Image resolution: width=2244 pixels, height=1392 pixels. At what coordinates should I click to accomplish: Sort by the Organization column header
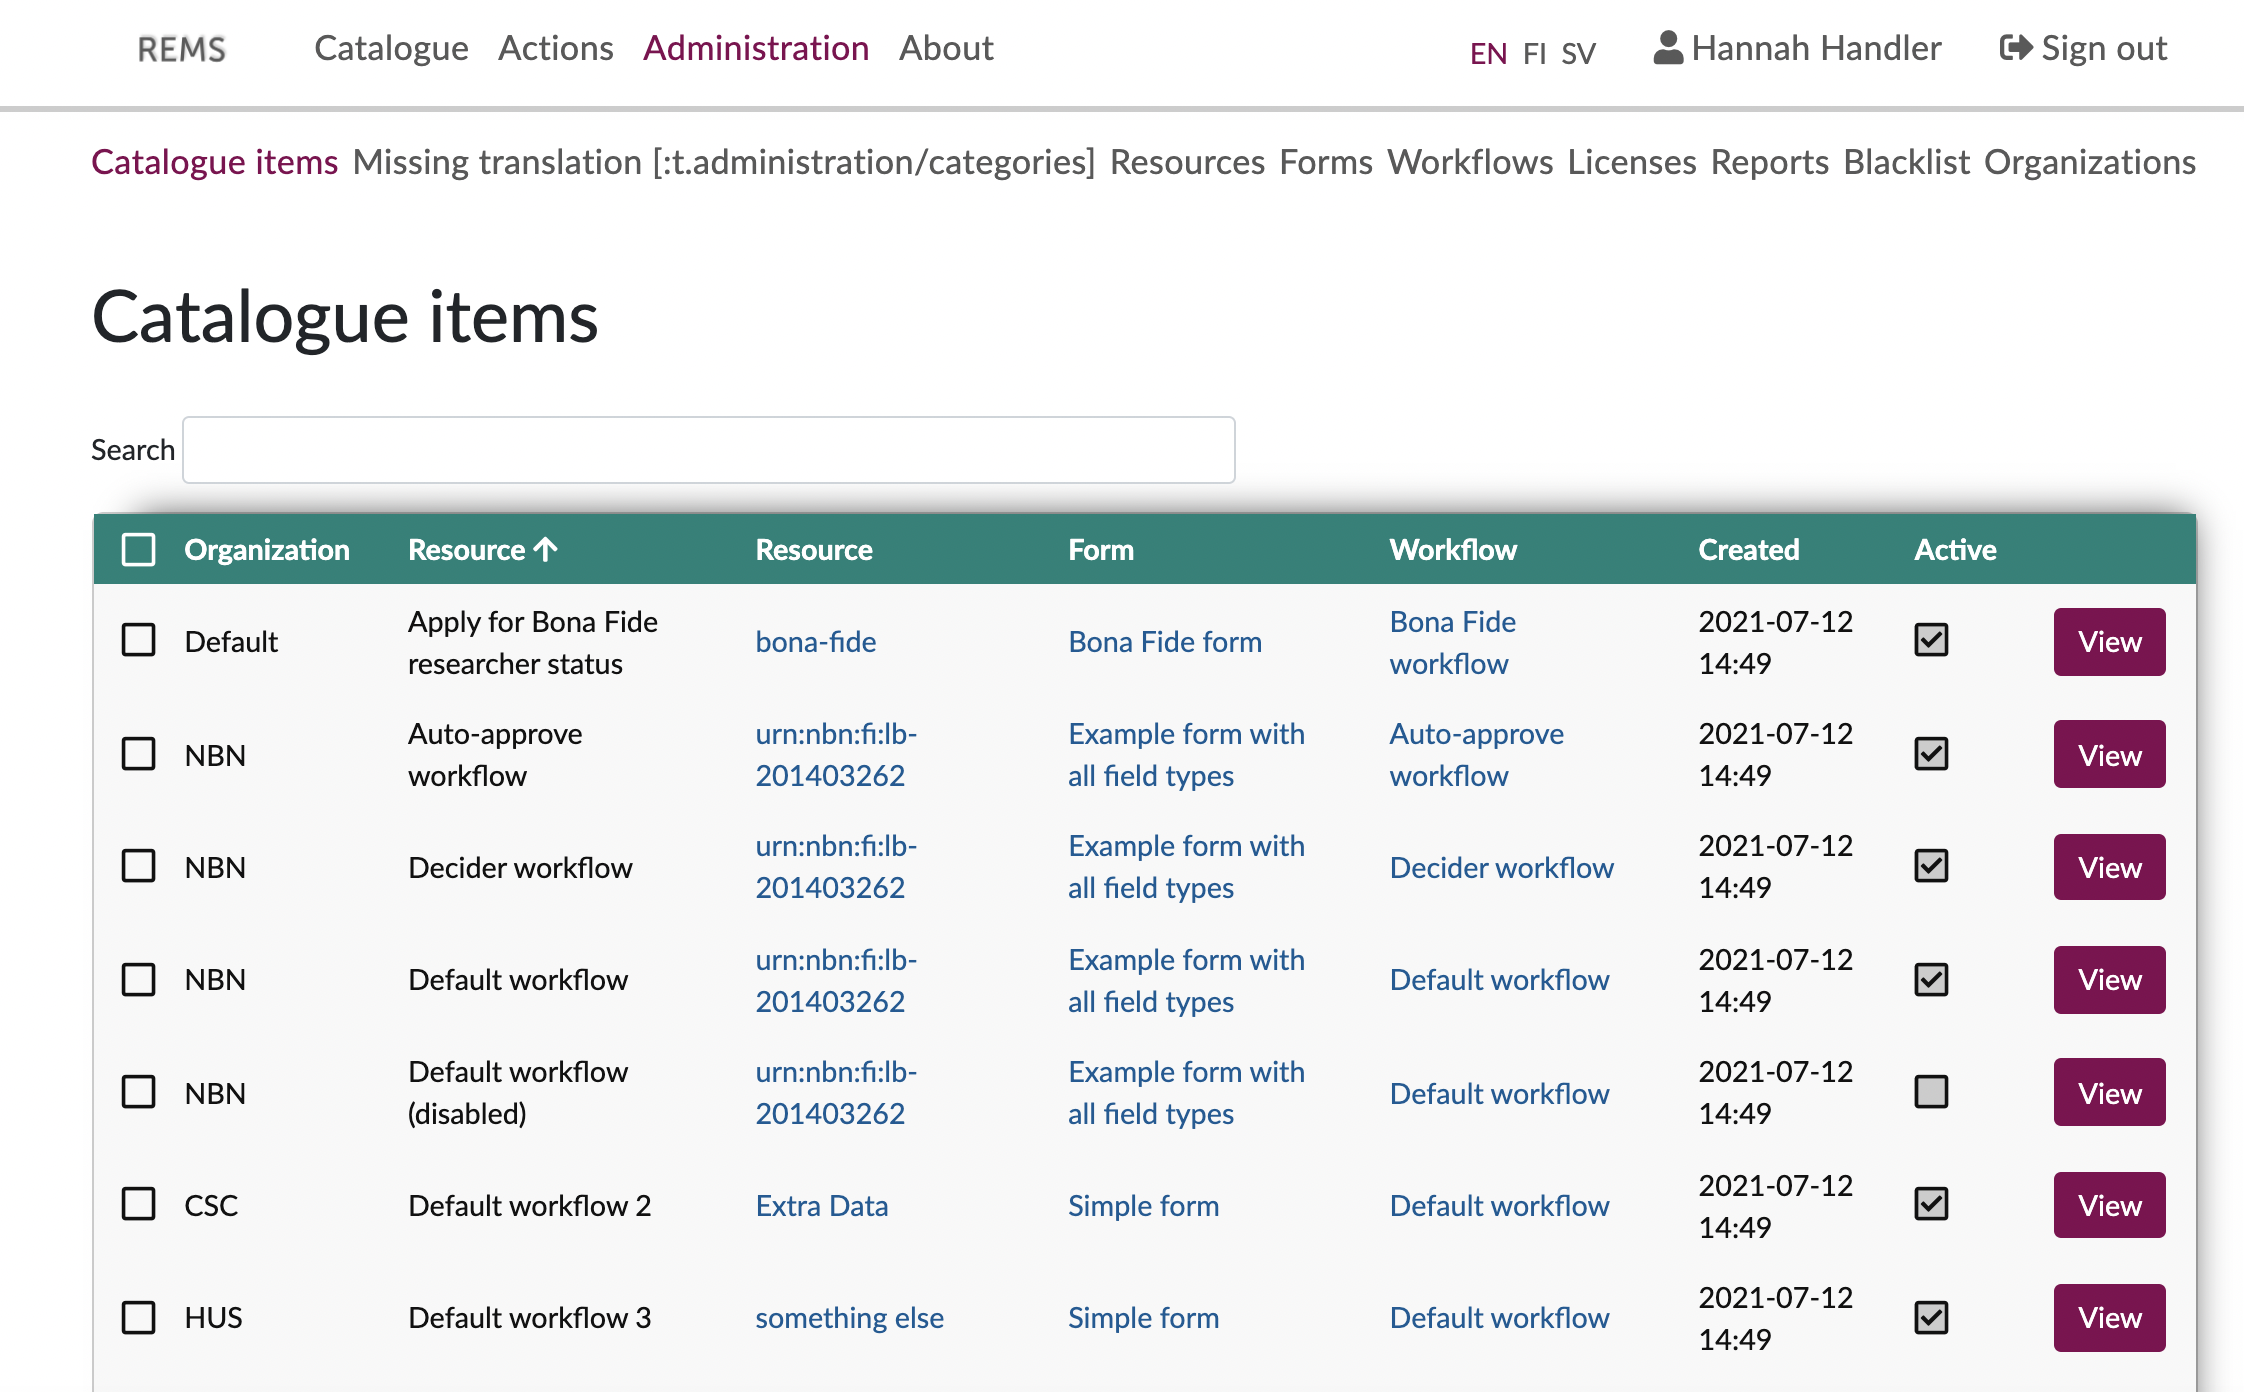pos(267,549)
